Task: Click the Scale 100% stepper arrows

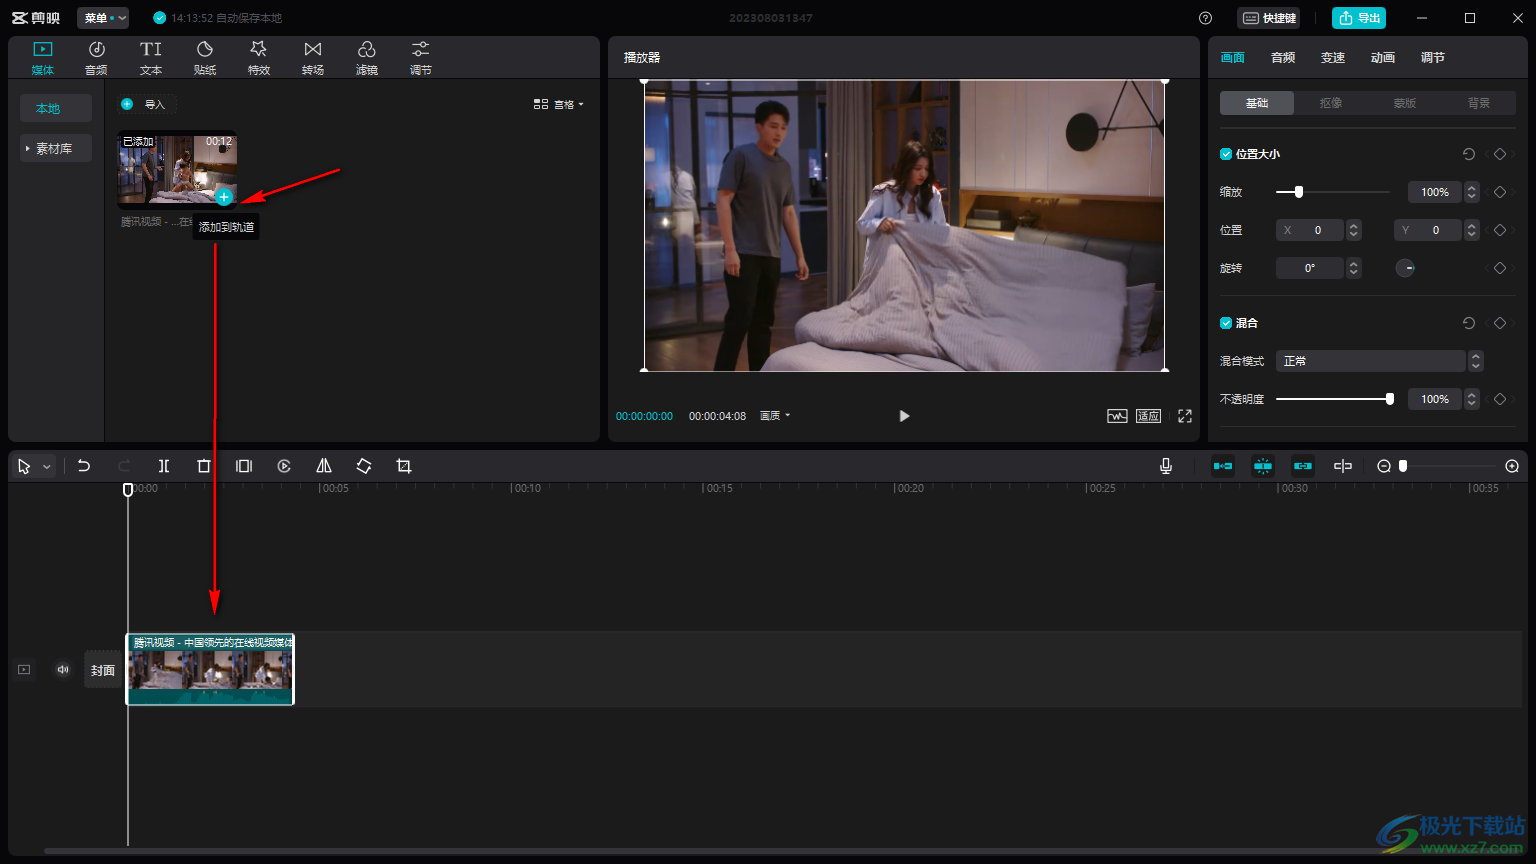Action: point(1471,192)
